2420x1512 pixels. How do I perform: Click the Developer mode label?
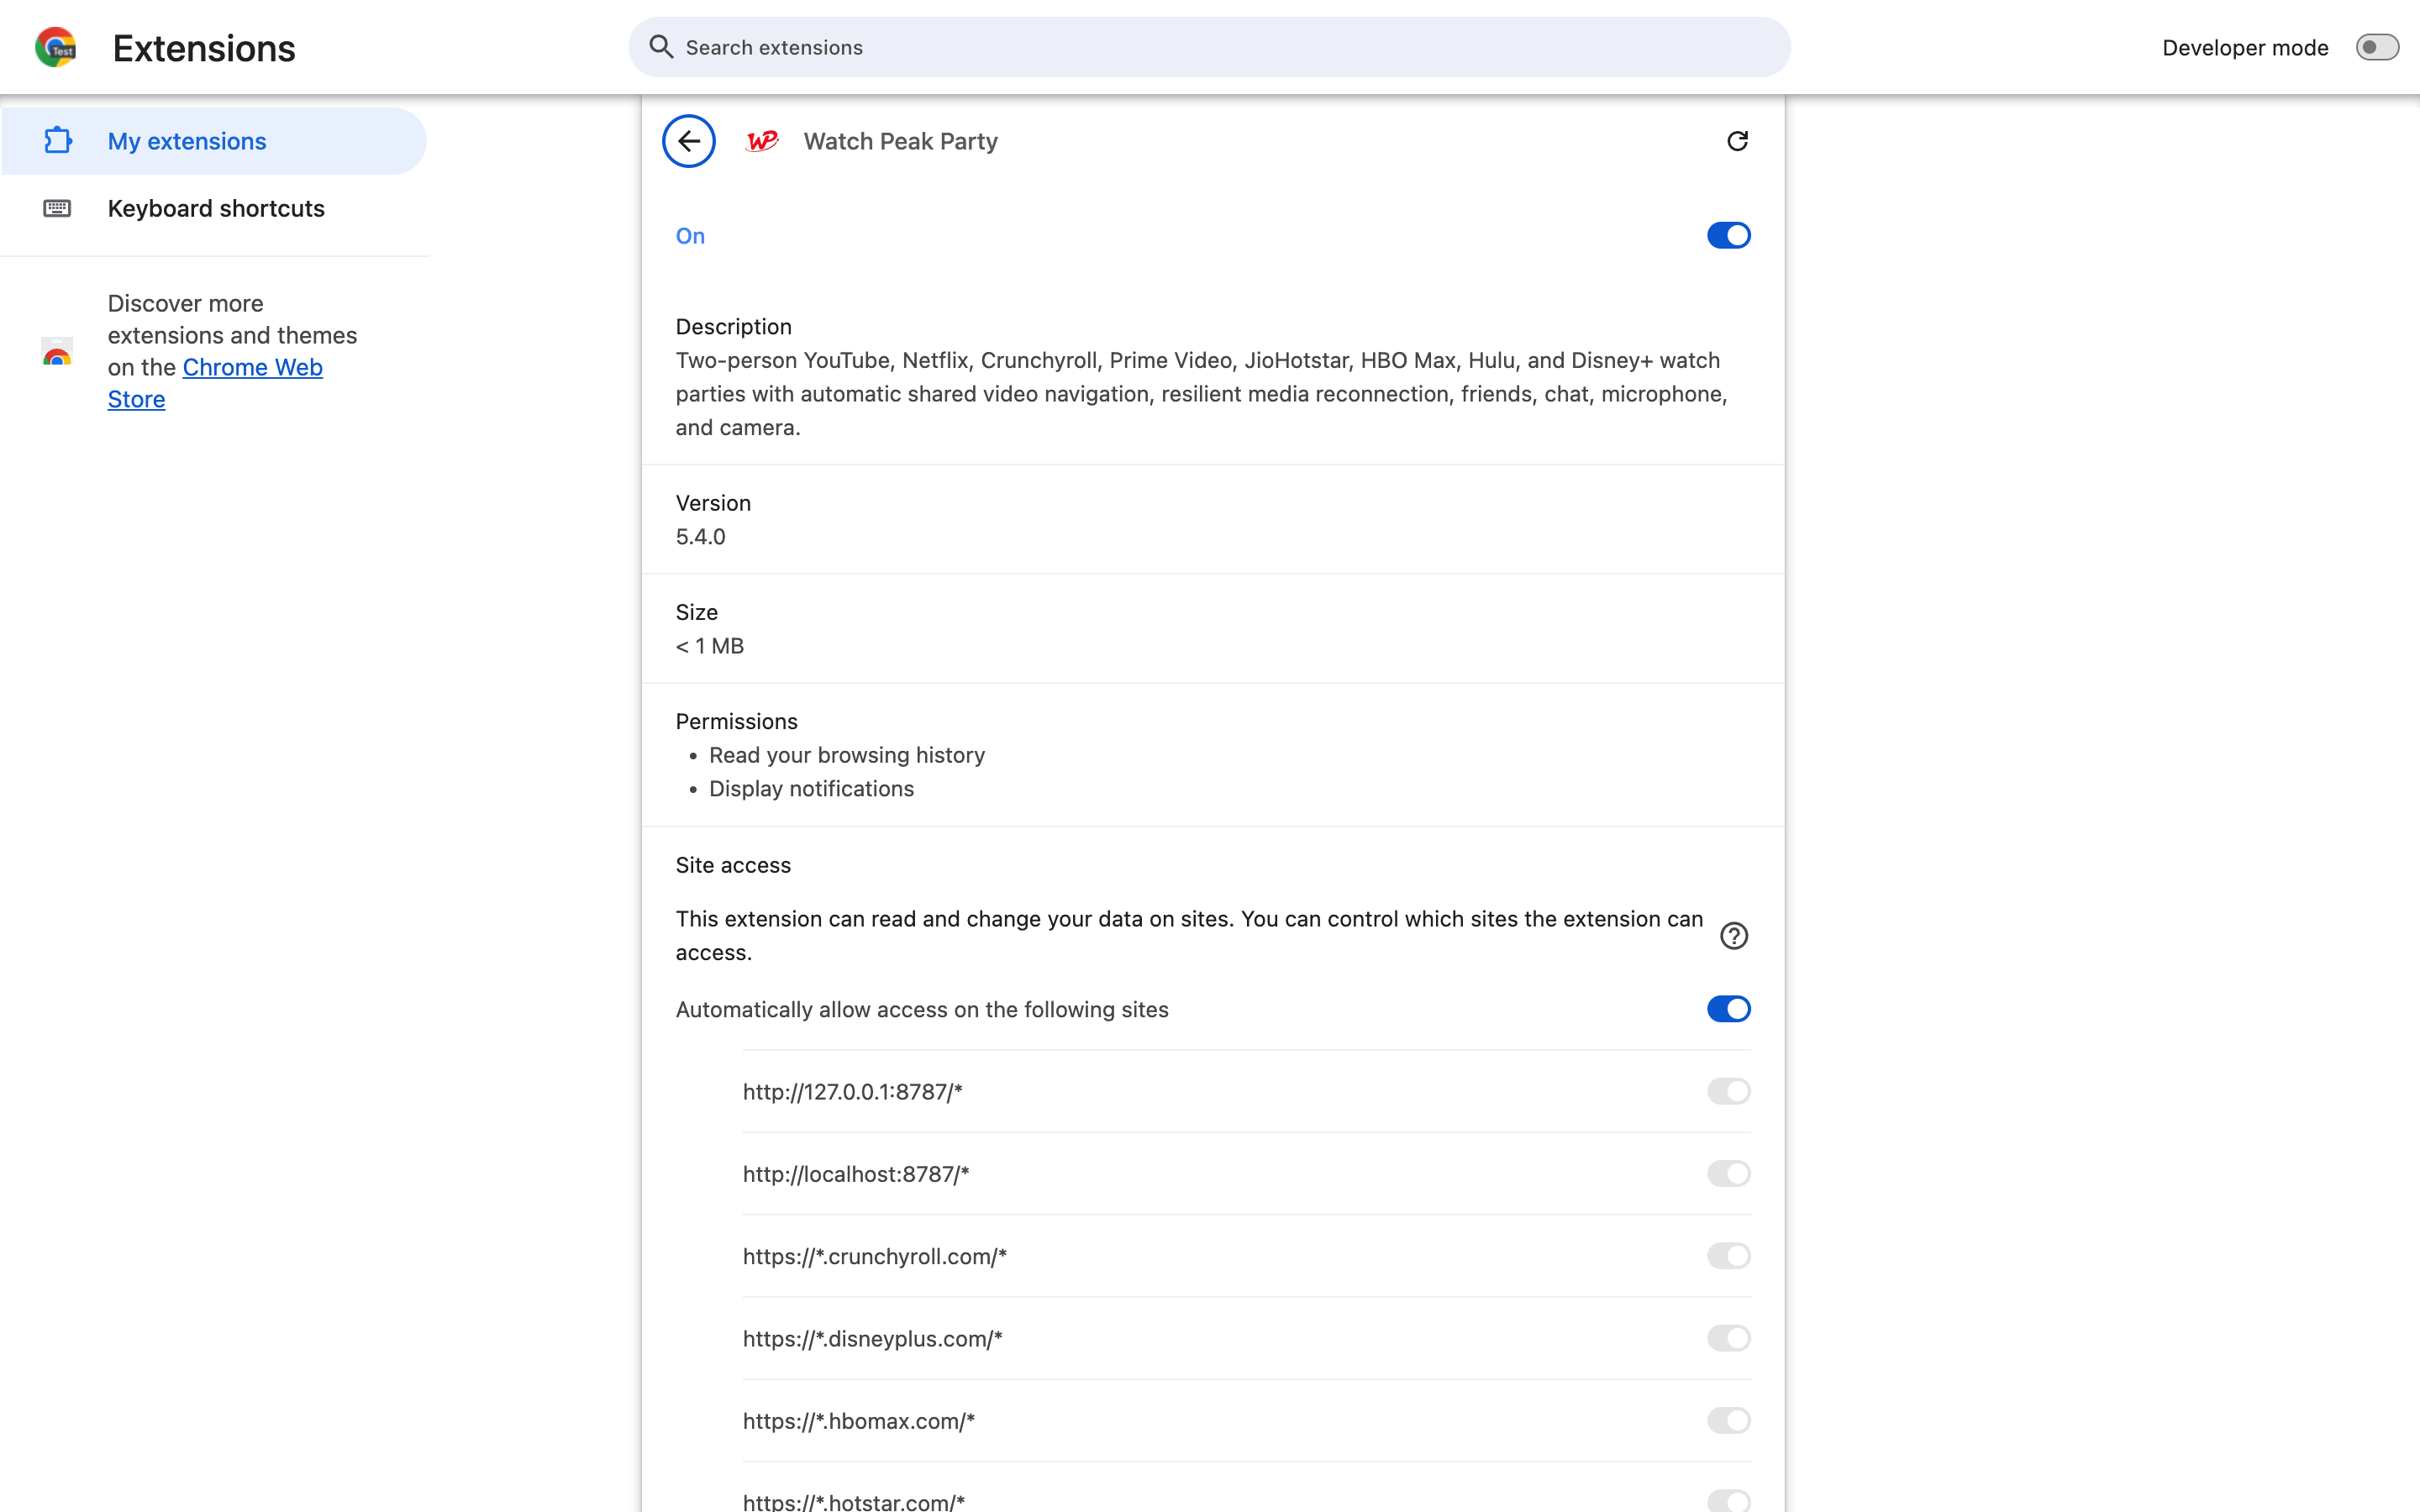[2245, 48]
